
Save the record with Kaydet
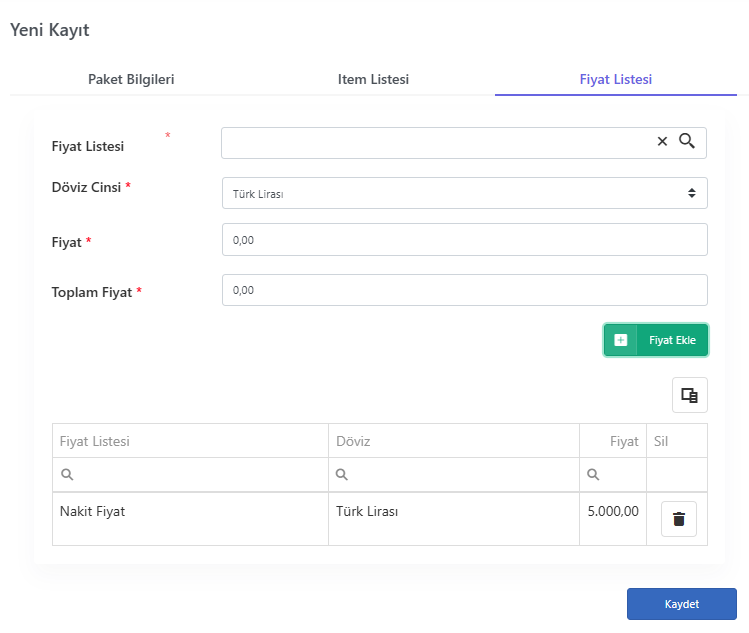[x=682, y=604]
